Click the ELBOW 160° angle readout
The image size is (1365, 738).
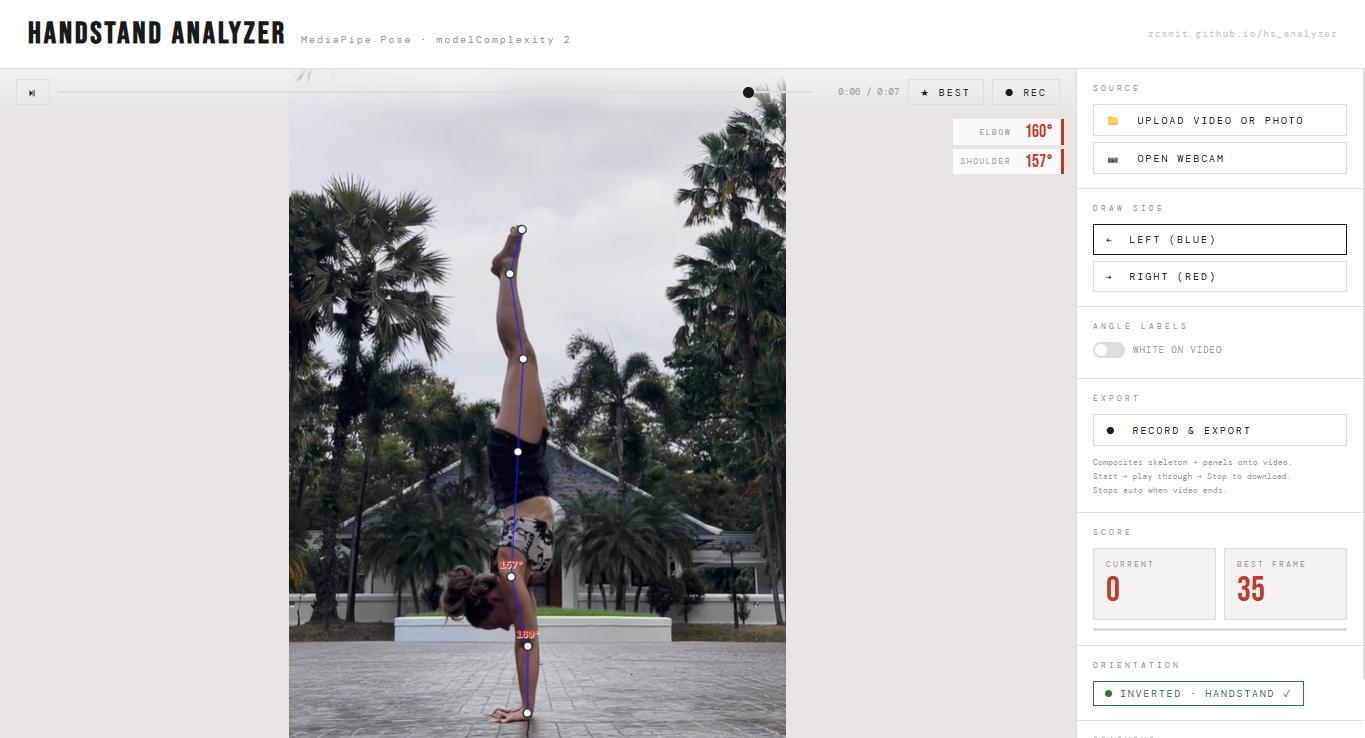pyautogui.click(x=1007, y=131)
